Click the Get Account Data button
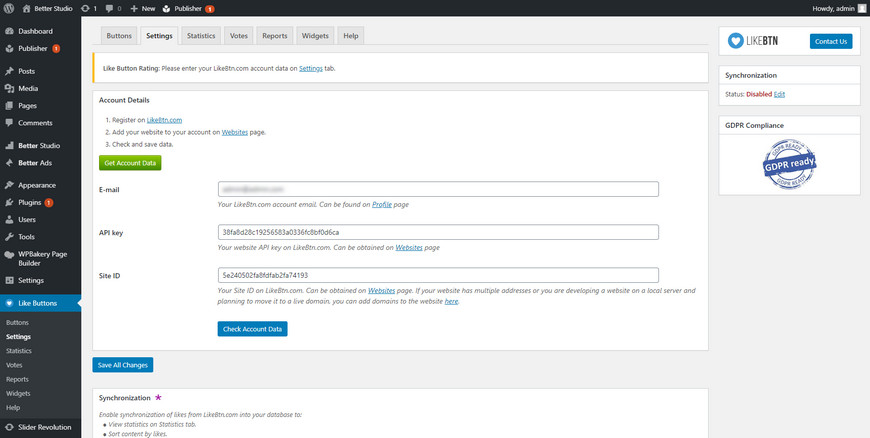 point(130,163)
